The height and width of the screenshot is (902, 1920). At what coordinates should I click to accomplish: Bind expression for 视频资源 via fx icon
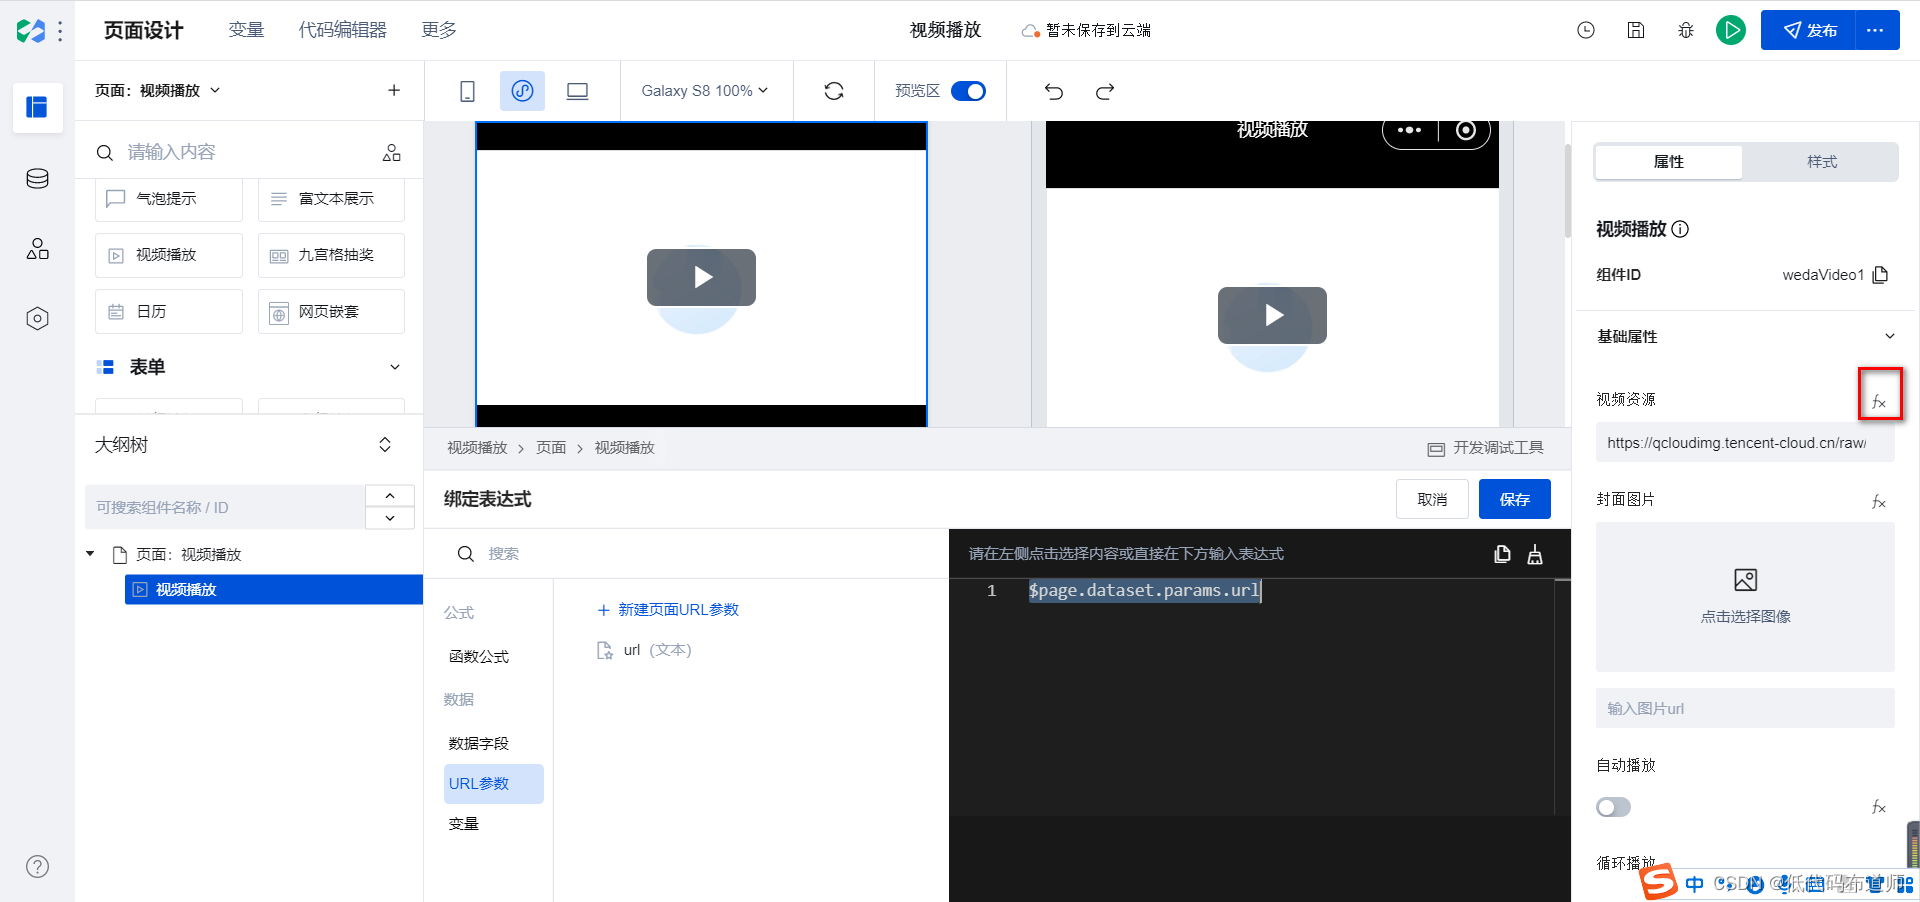click(x=1879, y=401)
